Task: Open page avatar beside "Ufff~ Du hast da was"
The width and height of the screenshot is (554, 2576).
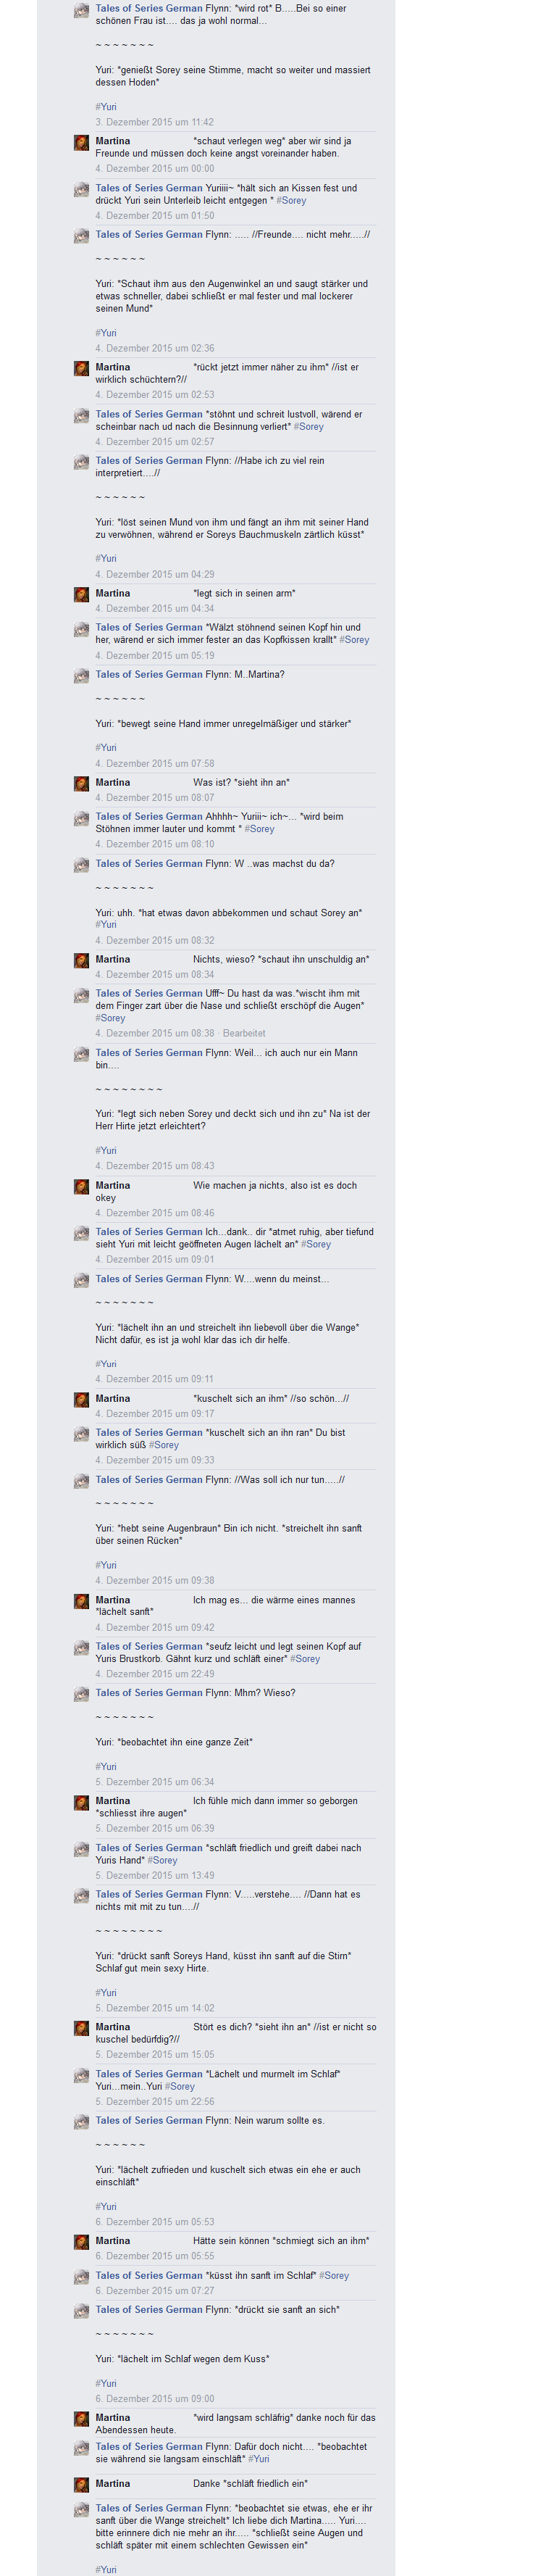Action: (81, 995)
